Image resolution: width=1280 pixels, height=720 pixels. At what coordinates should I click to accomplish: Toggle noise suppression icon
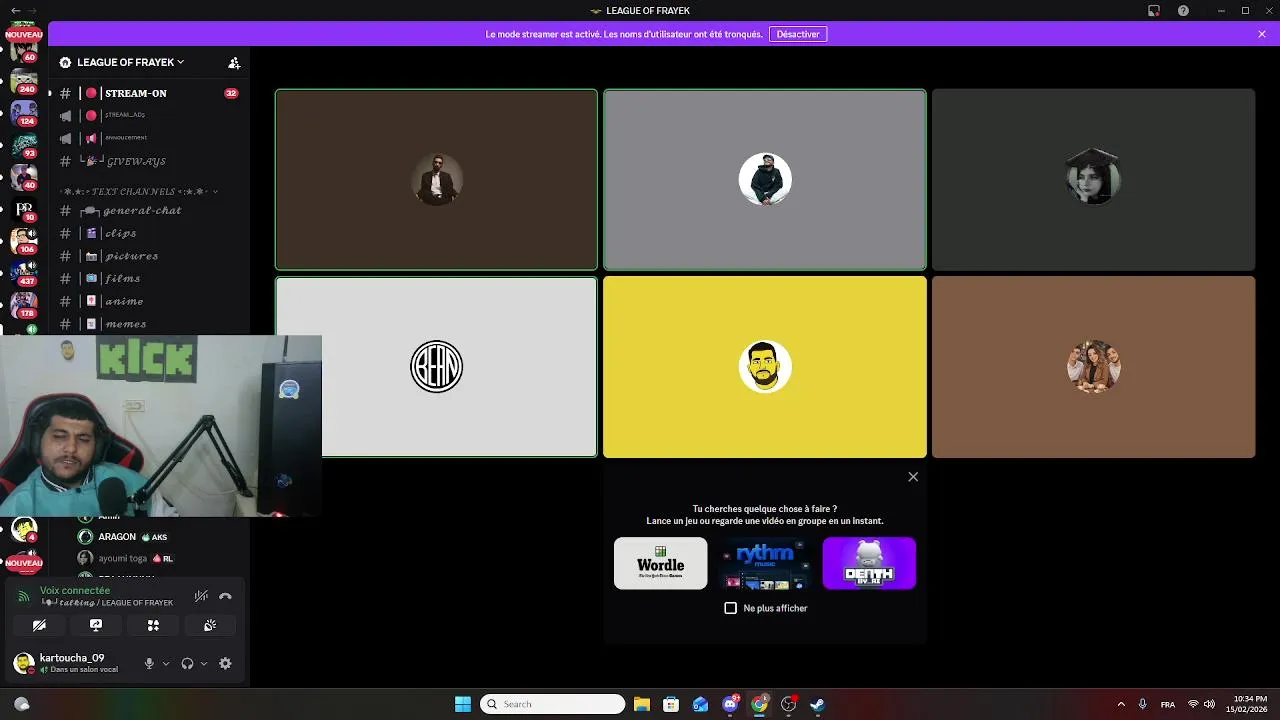[201, 596]
